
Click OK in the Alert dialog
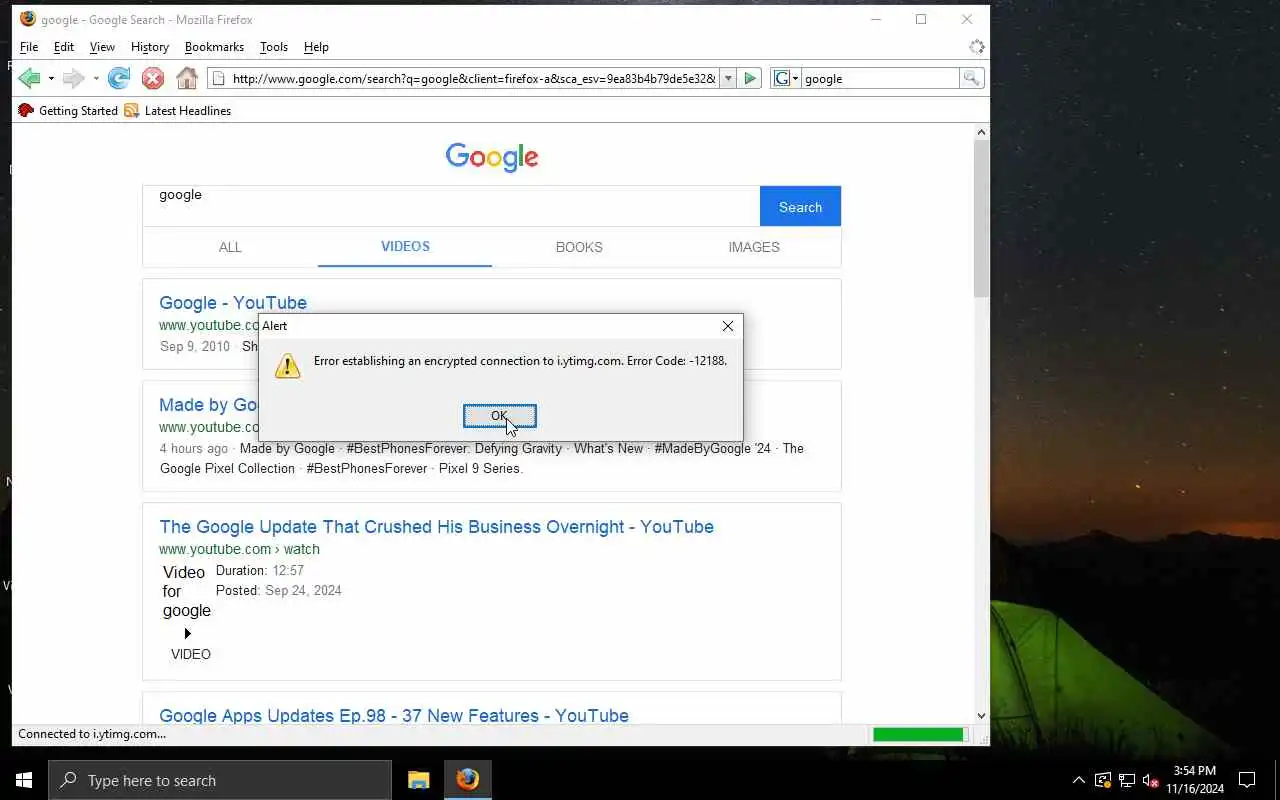pos(500,416)
